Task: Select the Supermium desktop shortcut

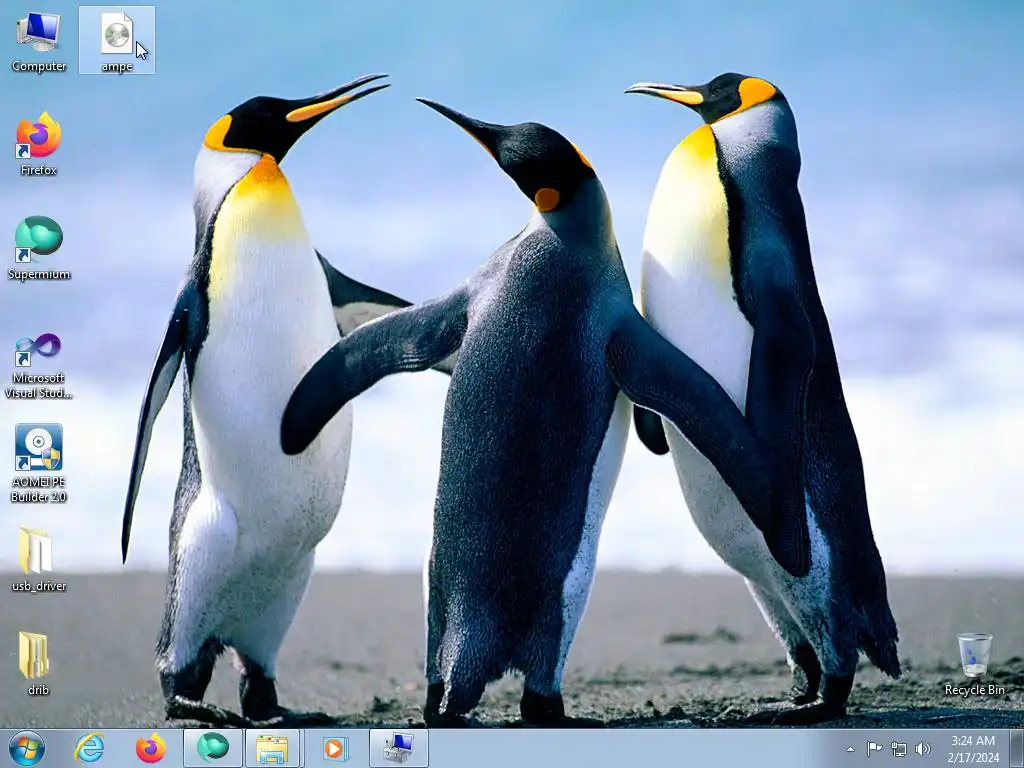Action: point(39,248)
